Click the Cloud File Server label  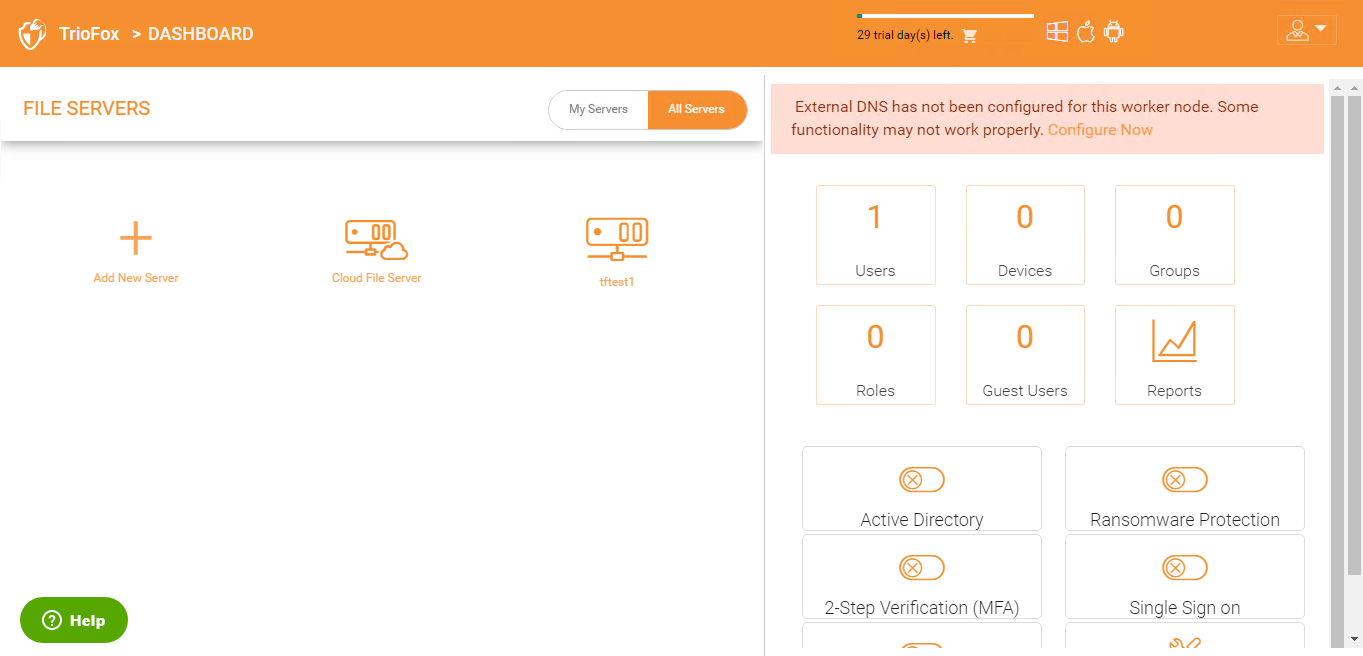coord(377,278)
